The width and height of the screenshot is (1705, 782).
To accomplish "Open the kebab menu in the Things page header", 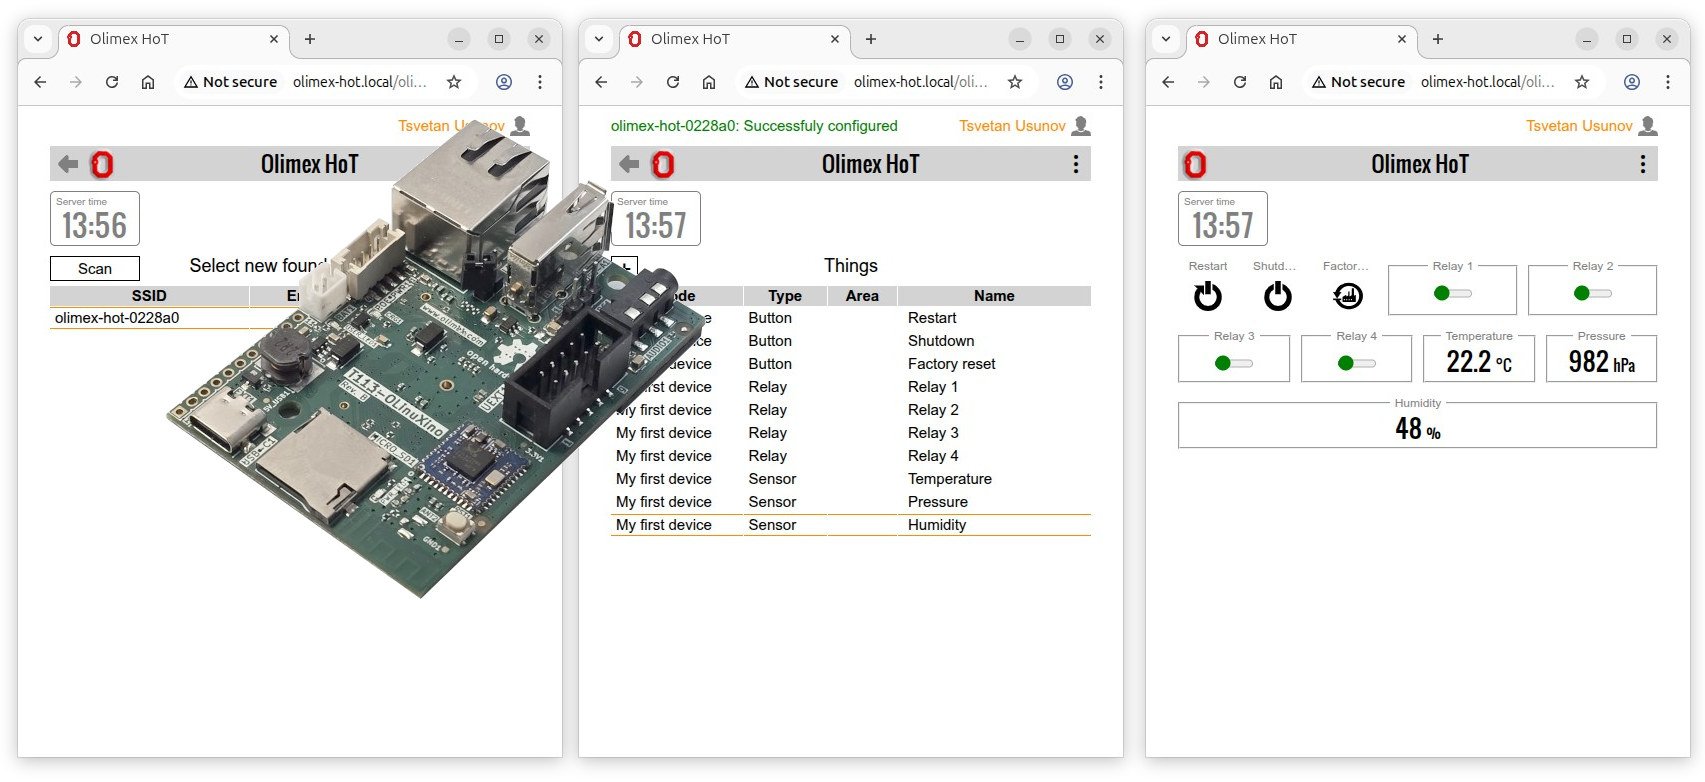I will pos(1075,164).
